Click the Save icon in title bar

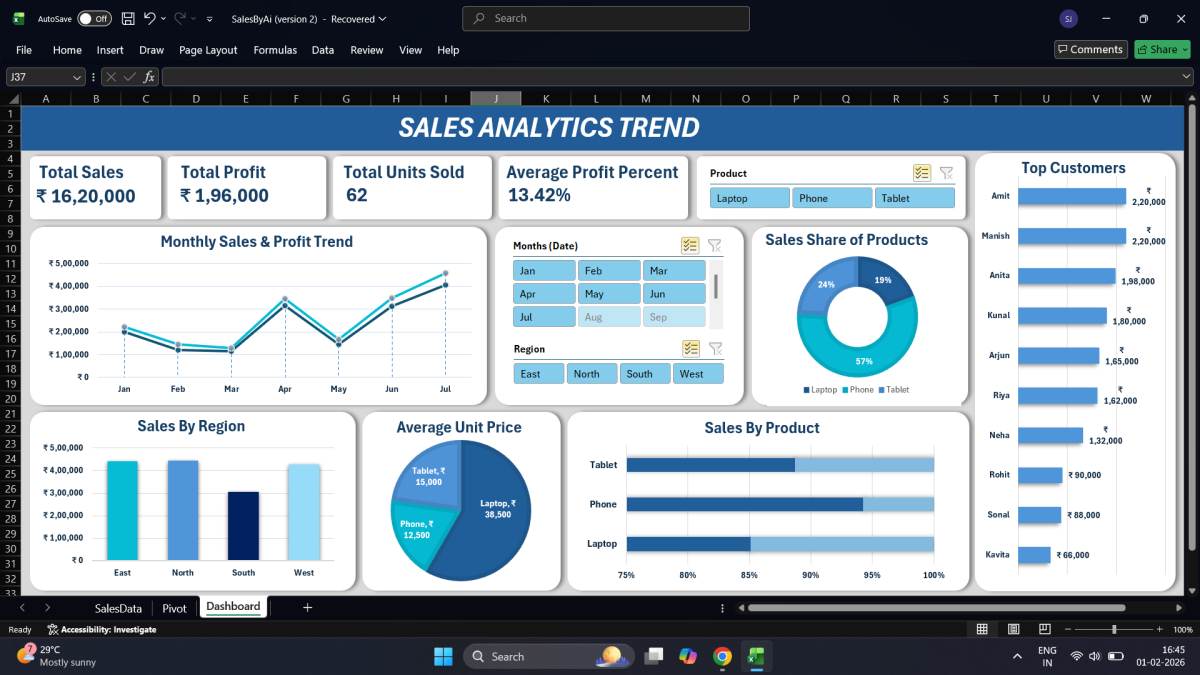point(128,19)
